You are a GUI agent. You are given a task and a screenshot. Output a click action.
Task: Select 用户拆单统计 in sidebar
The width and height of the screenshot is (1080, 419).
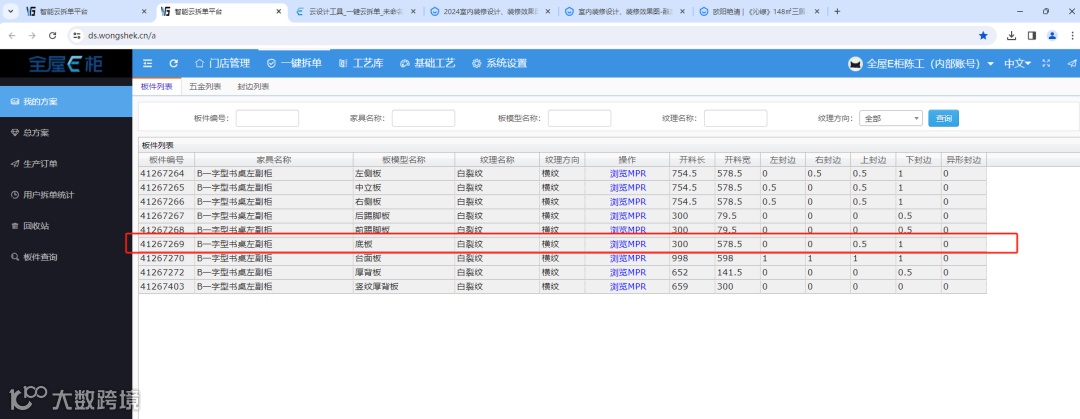[66, 195]
